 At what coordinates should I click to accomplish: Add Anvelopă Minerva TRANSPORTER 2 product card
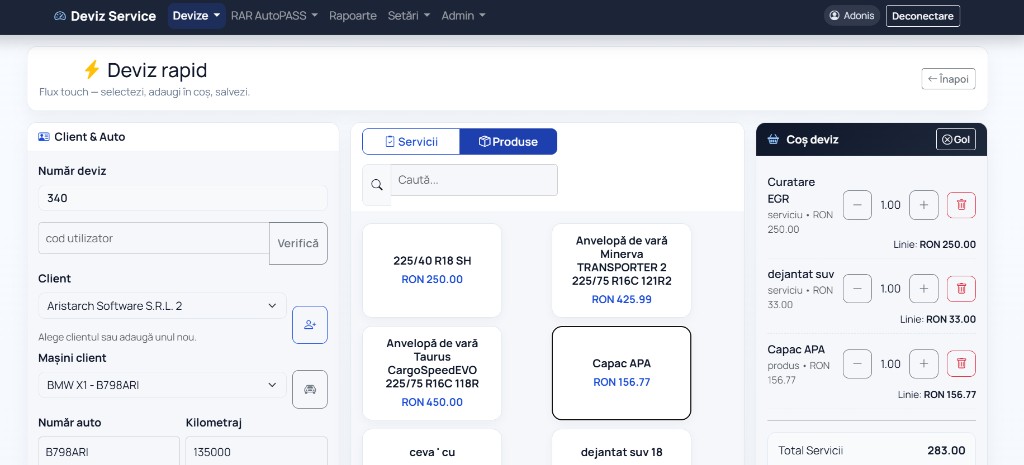621,270
